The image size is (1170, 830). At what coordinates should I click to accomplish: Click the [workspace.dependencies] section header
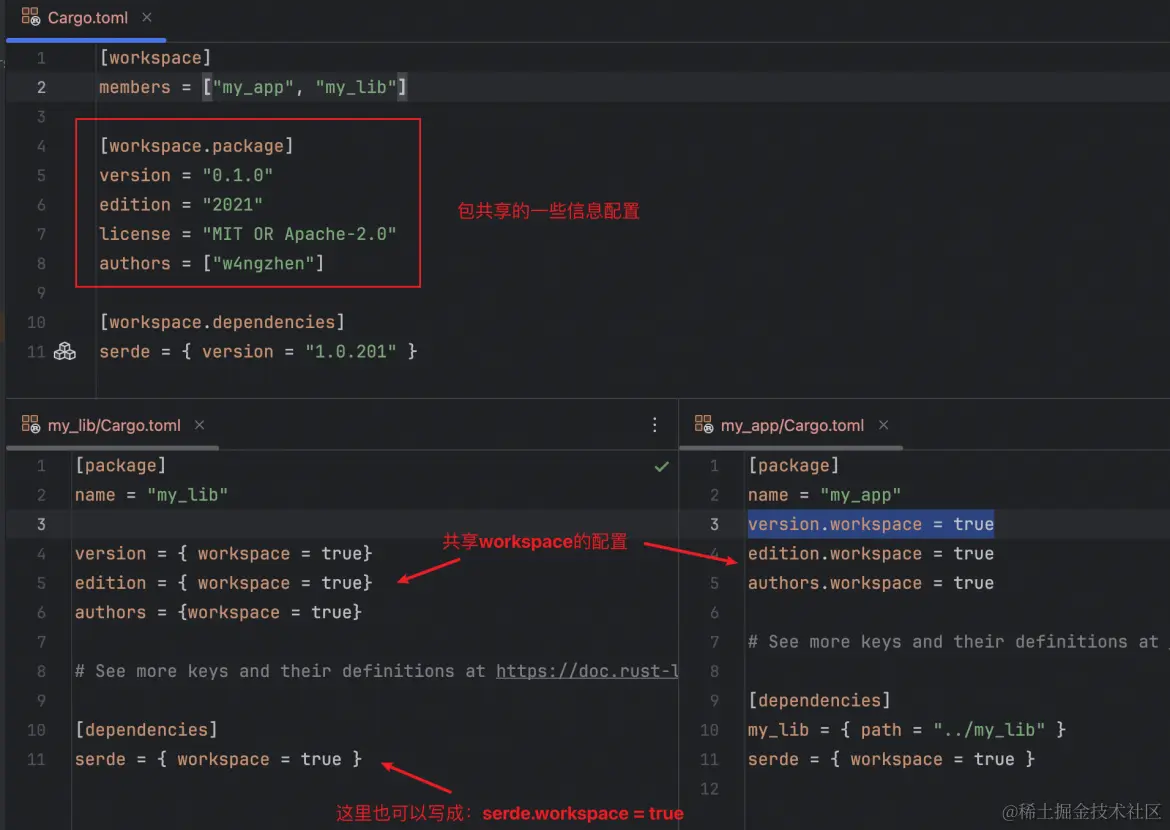(x=221, y=322)
